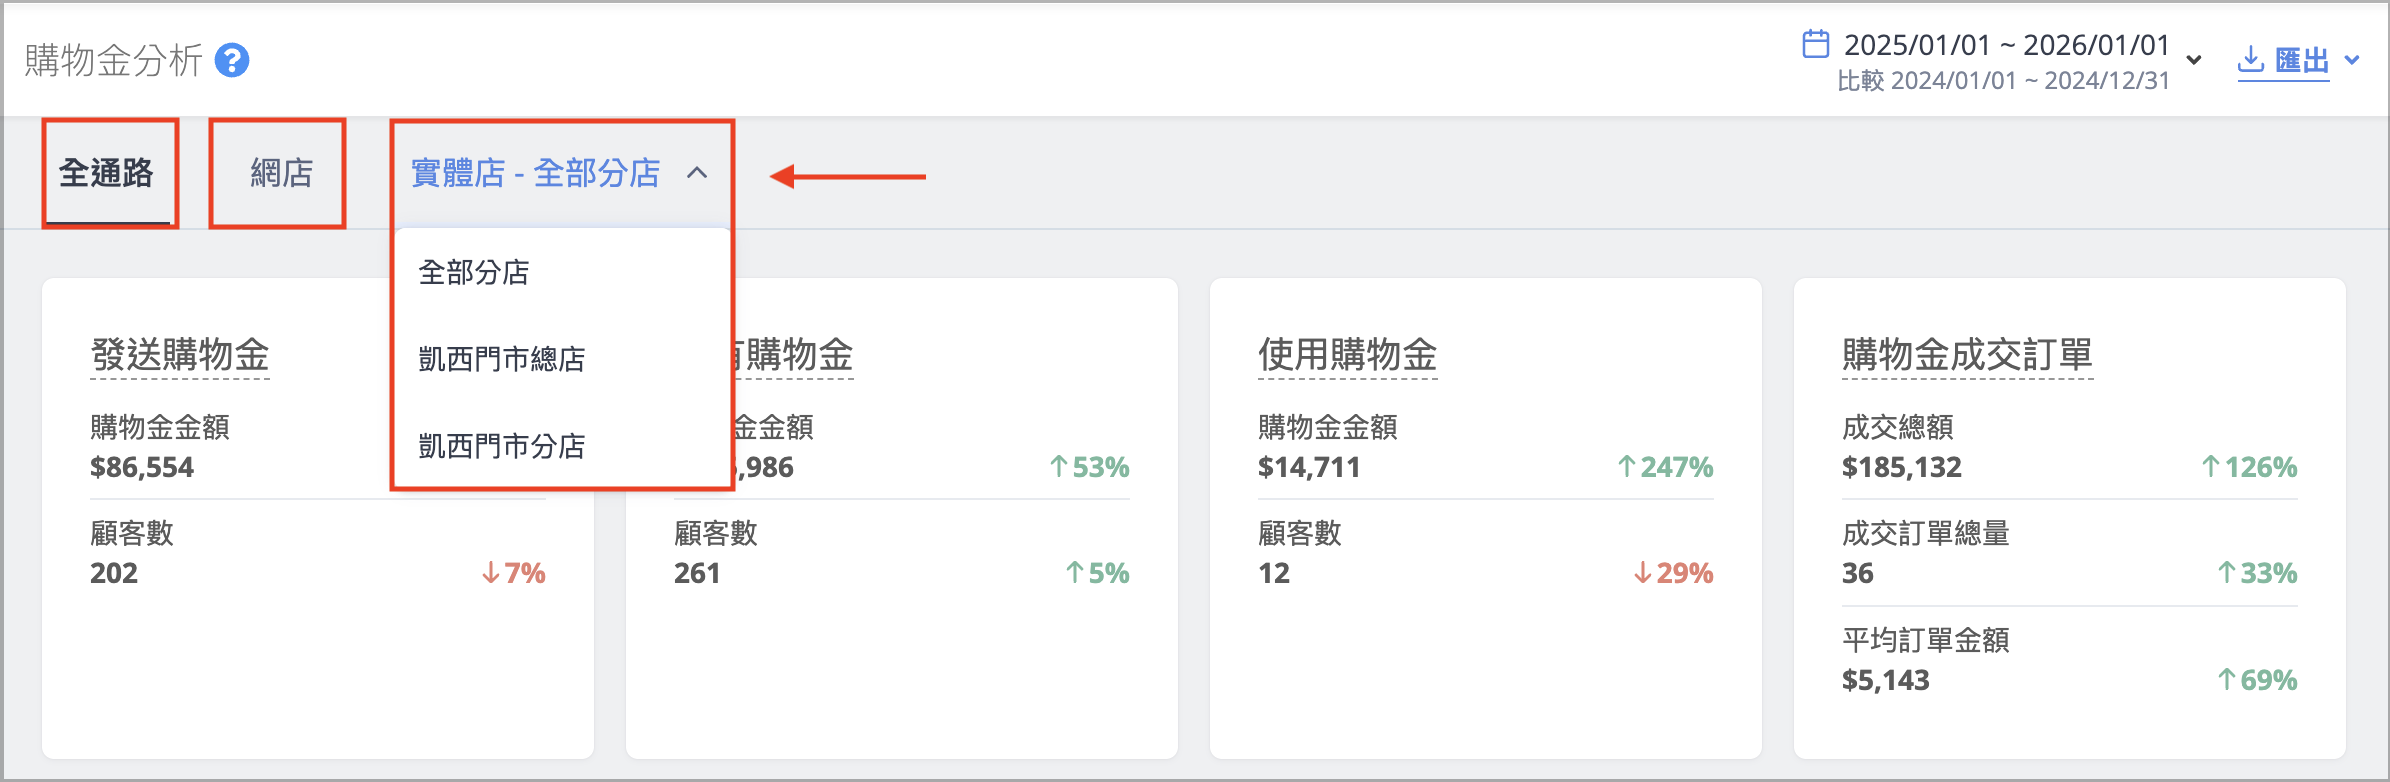Screen dimensions: 2390x782
Task: Switch to the 網店 tab
Action: (281, 173)
